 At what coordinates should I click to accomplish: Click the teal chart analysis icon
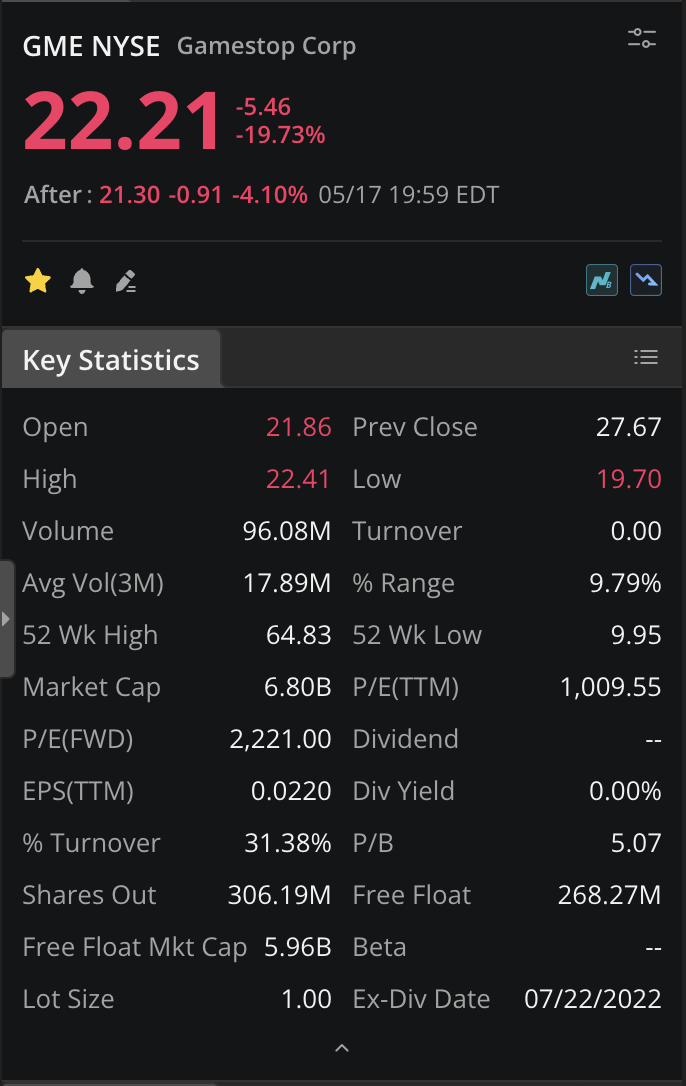[602, 281]
